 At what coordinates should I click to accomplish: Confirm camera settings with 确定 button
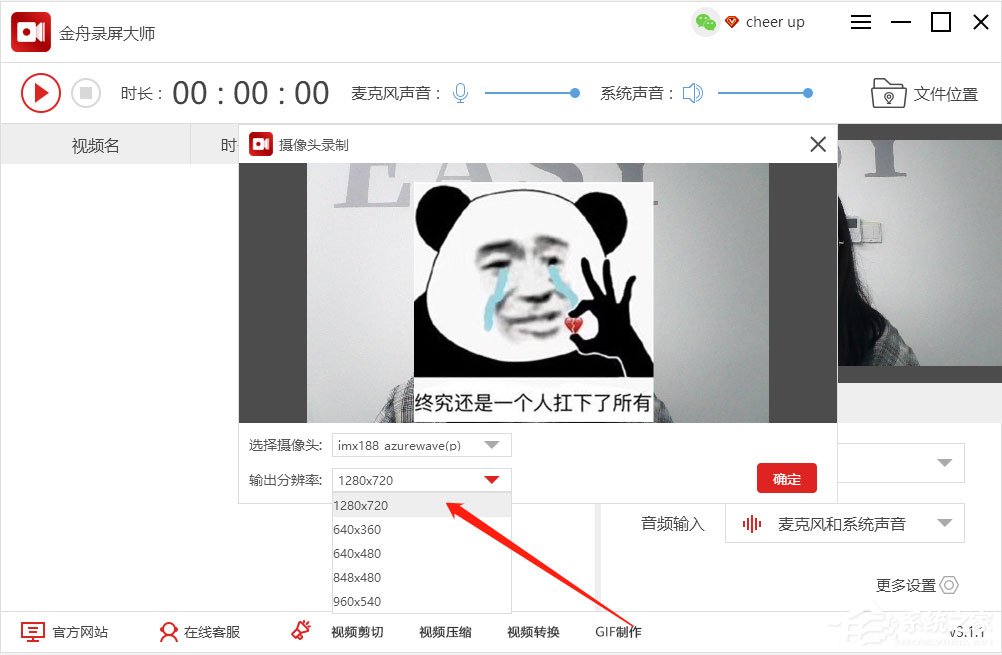(x=786, y=478)
